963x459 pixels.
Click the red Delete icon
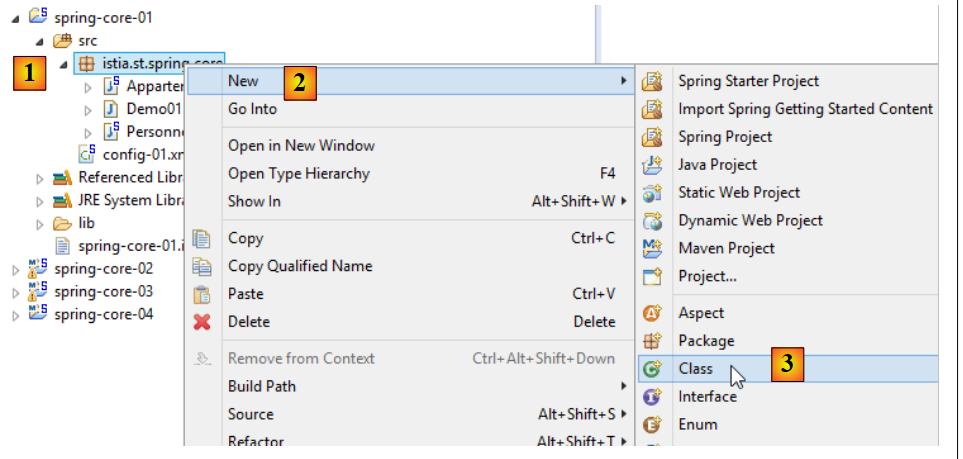point(202,322)
